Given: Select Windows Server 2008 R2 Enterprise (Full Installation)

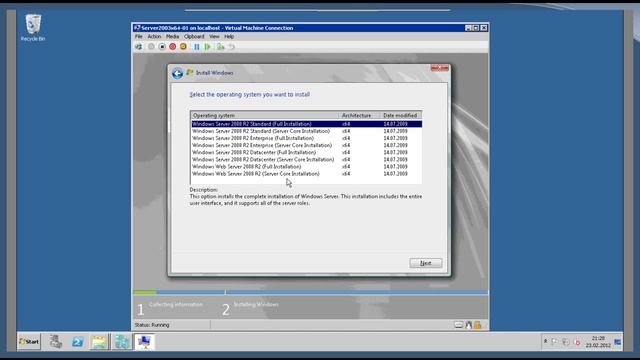Looking at the screenshot, I should (307, 138).
